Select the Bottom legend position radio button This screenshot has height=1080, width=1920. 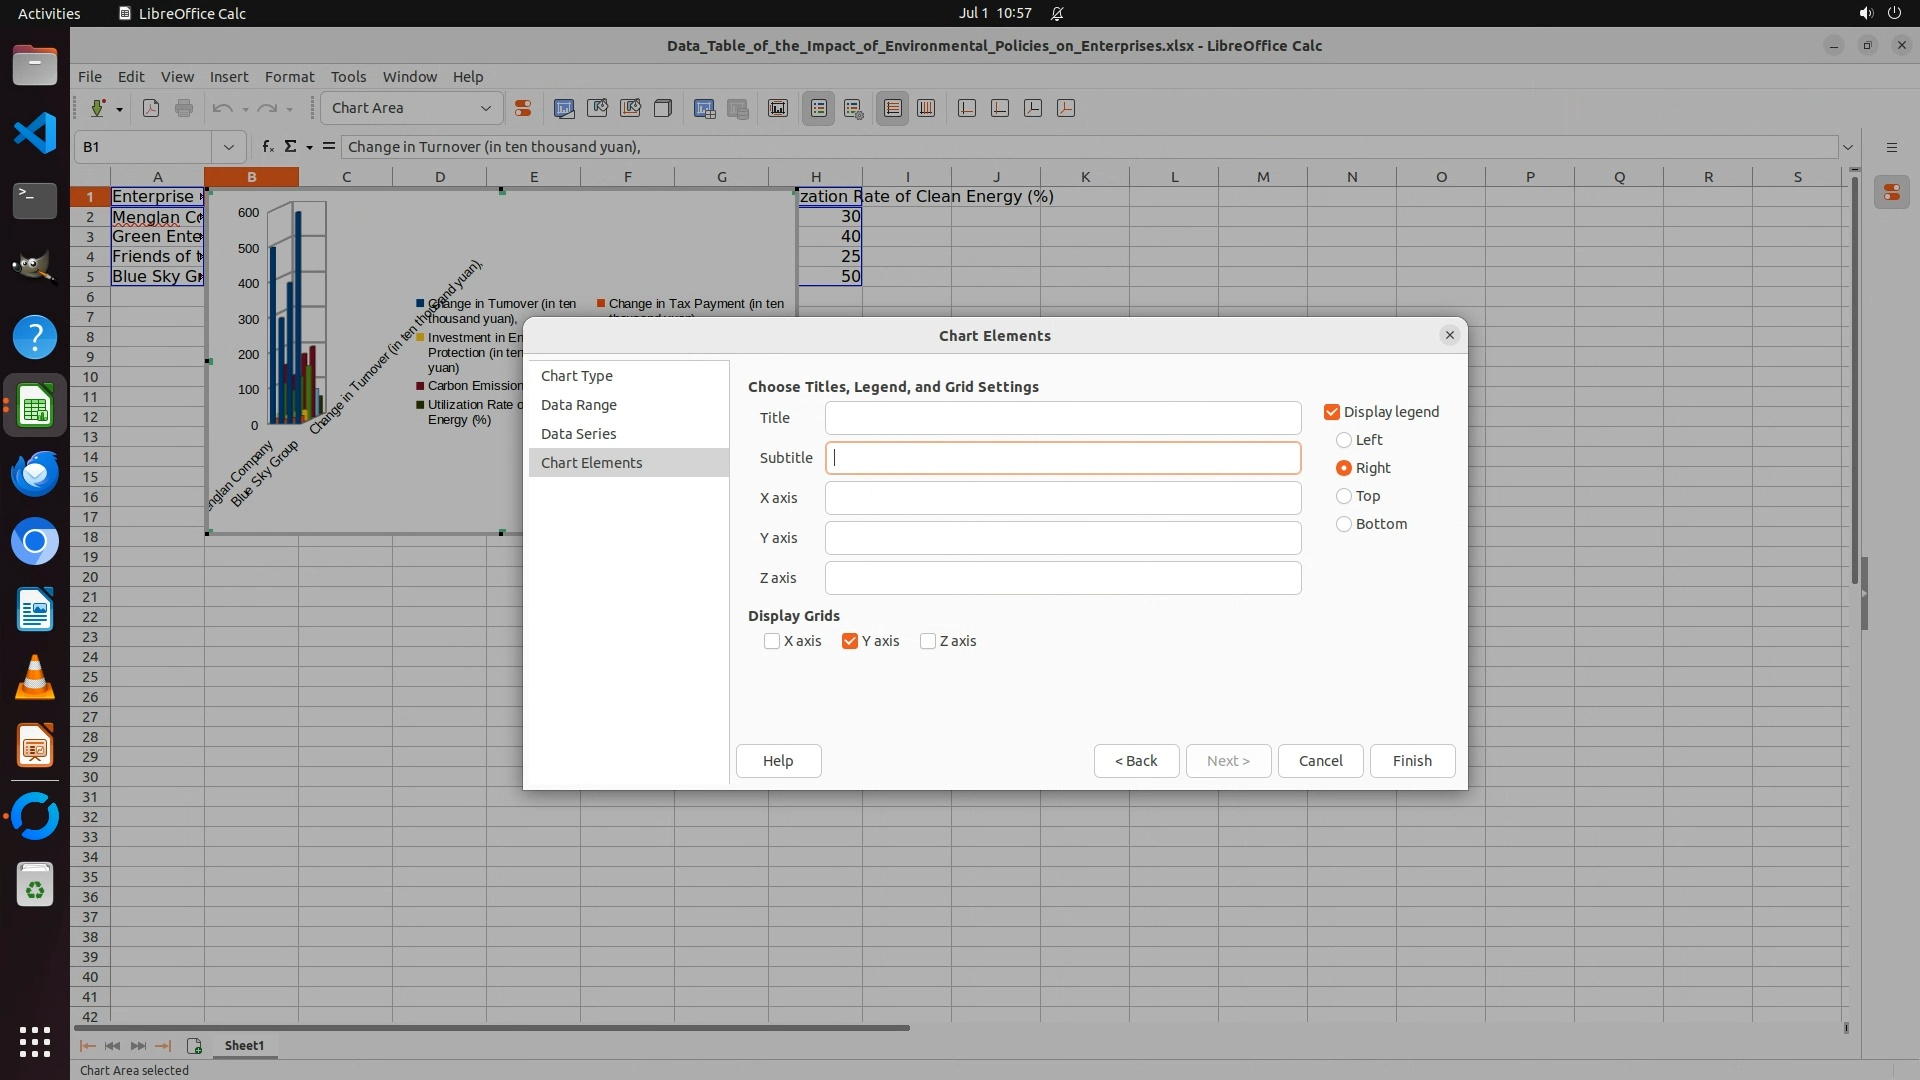pyautogui.click(x=1344, y=524)
